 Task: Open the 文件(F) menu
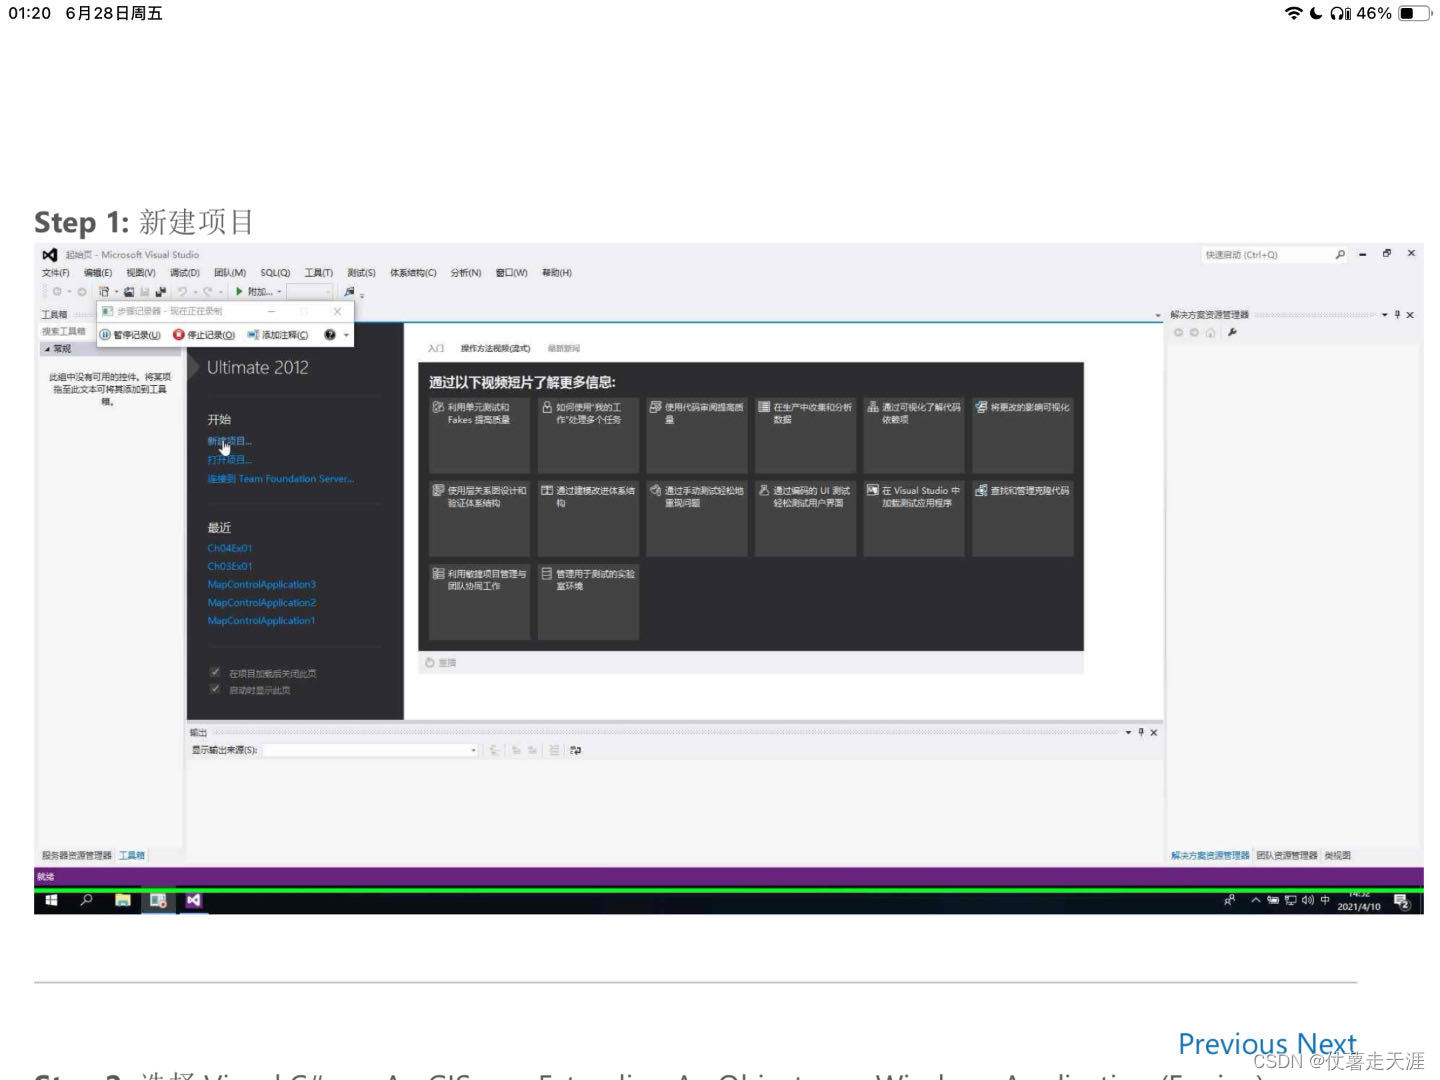pos(56,273)
